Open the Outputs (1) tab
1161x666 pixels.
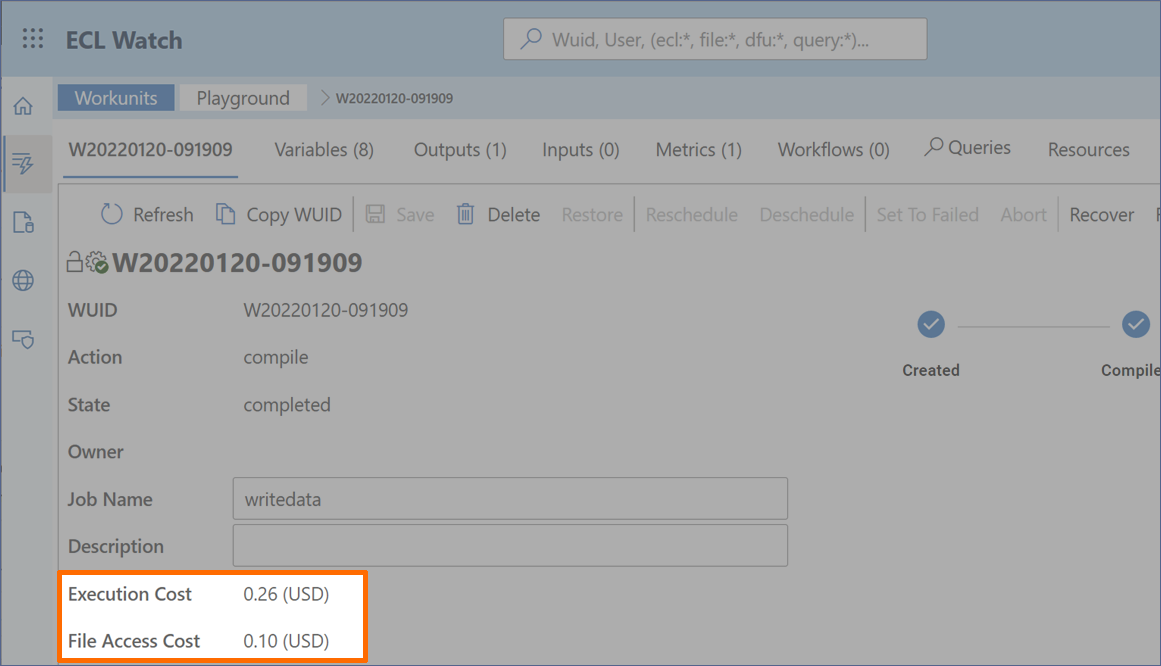coord(460,150)
